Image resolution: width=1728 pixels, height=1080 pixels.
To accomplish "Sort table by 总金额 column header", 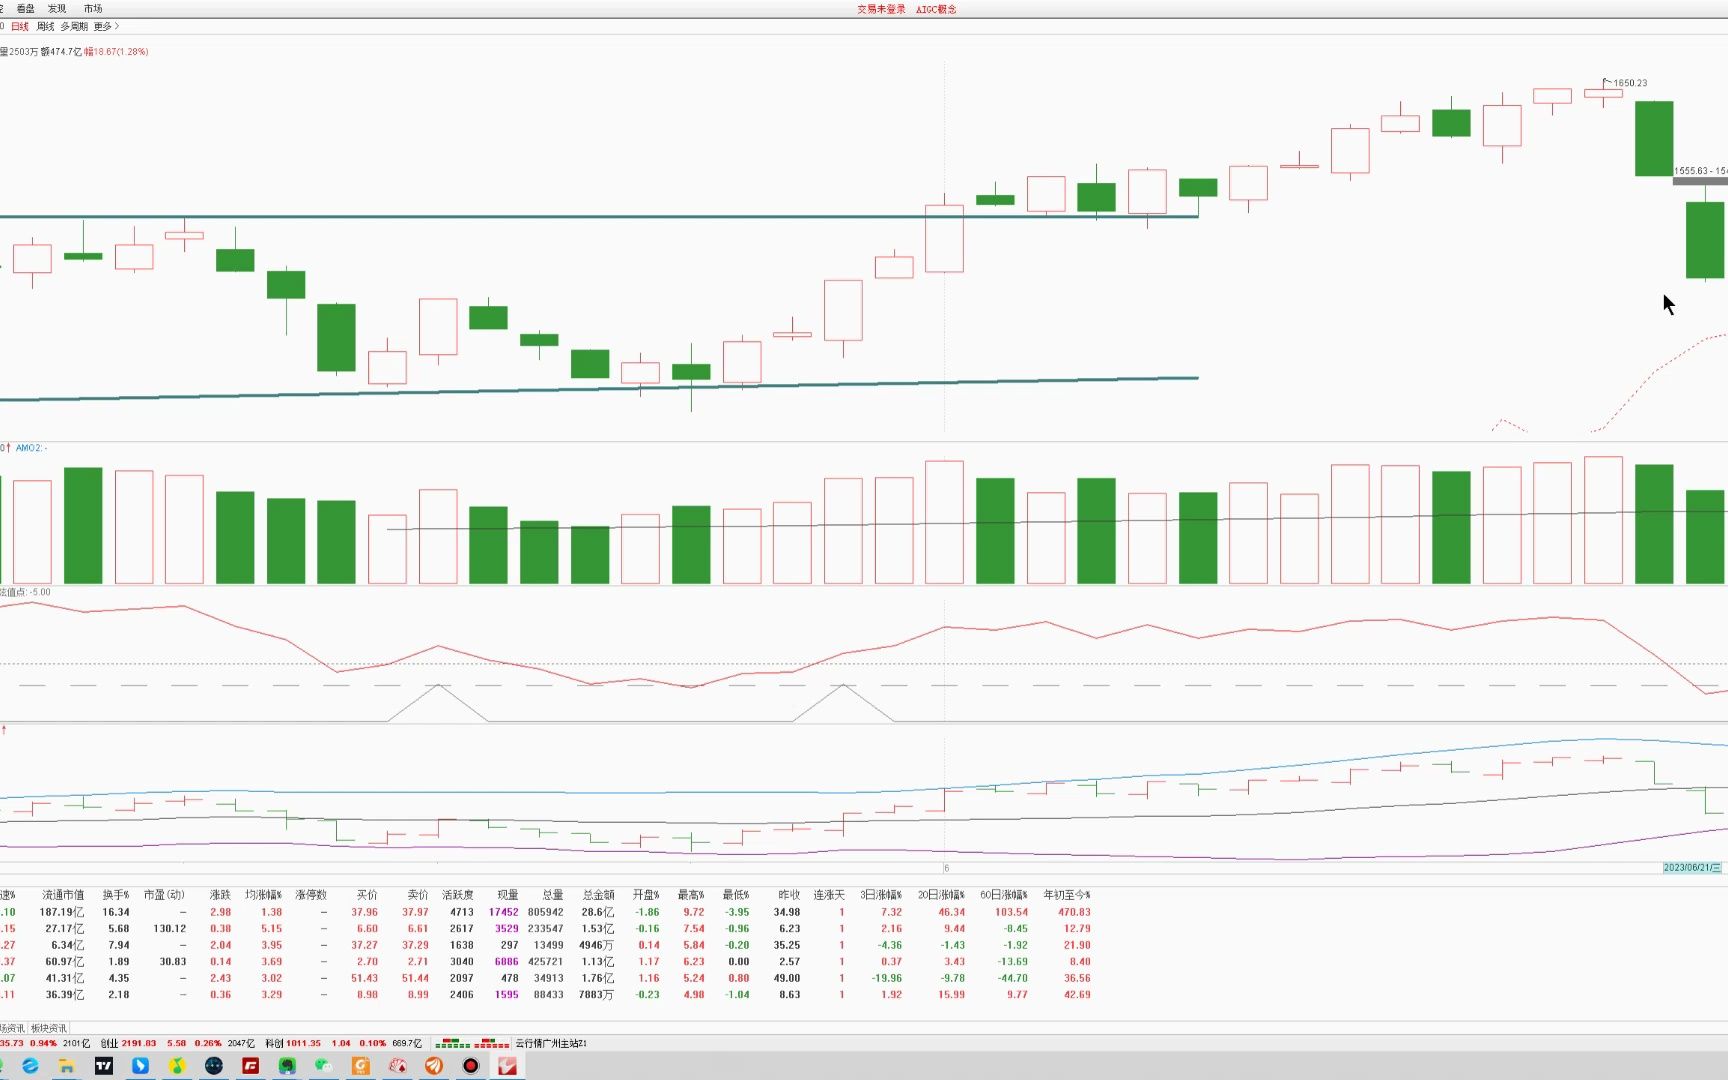I will [598, 895].
